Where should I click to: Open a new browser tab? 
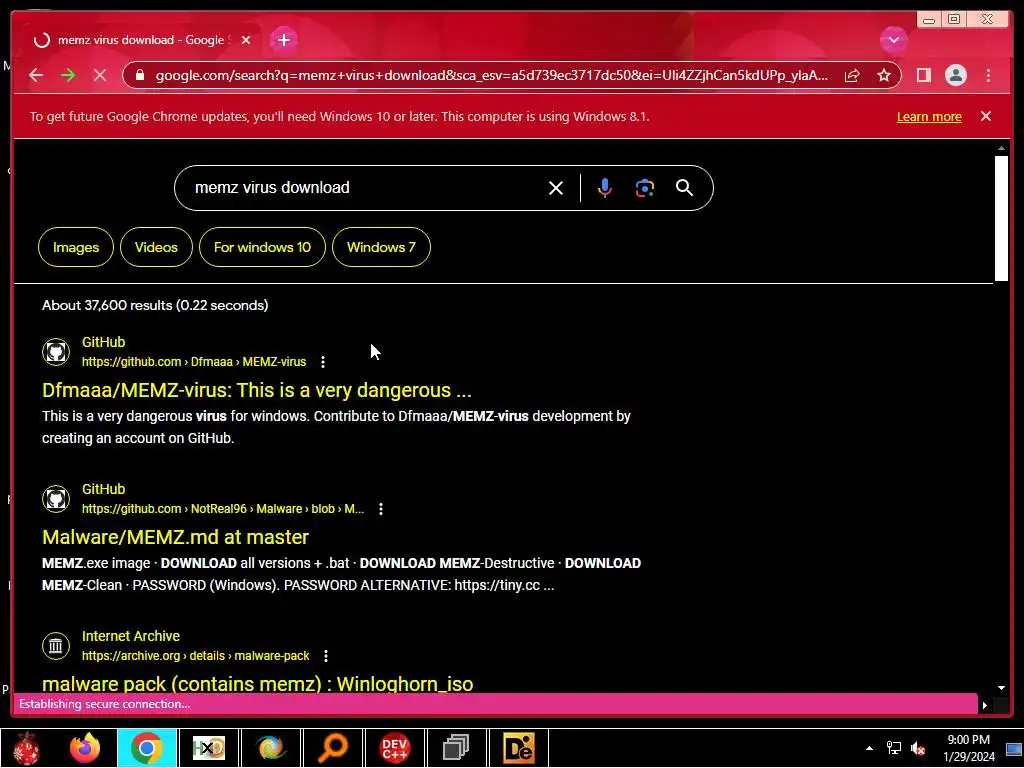[x=283, y=40]
